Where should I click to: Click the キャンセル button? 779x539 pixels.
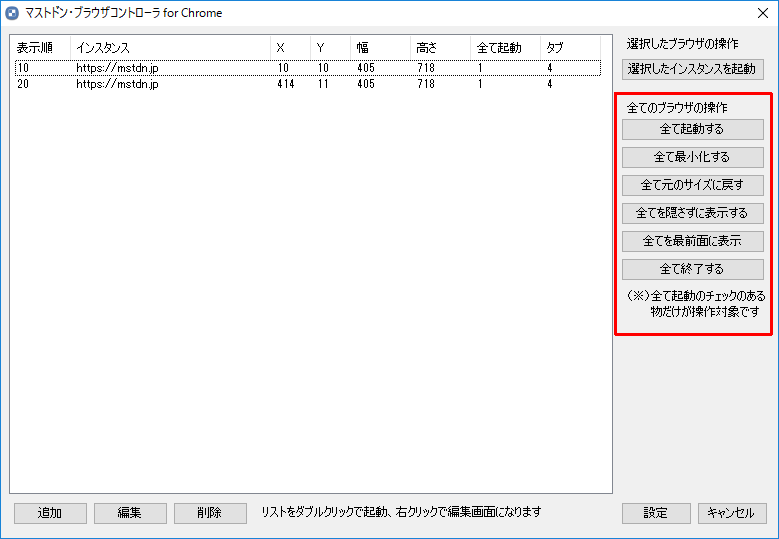coord(732,513)
